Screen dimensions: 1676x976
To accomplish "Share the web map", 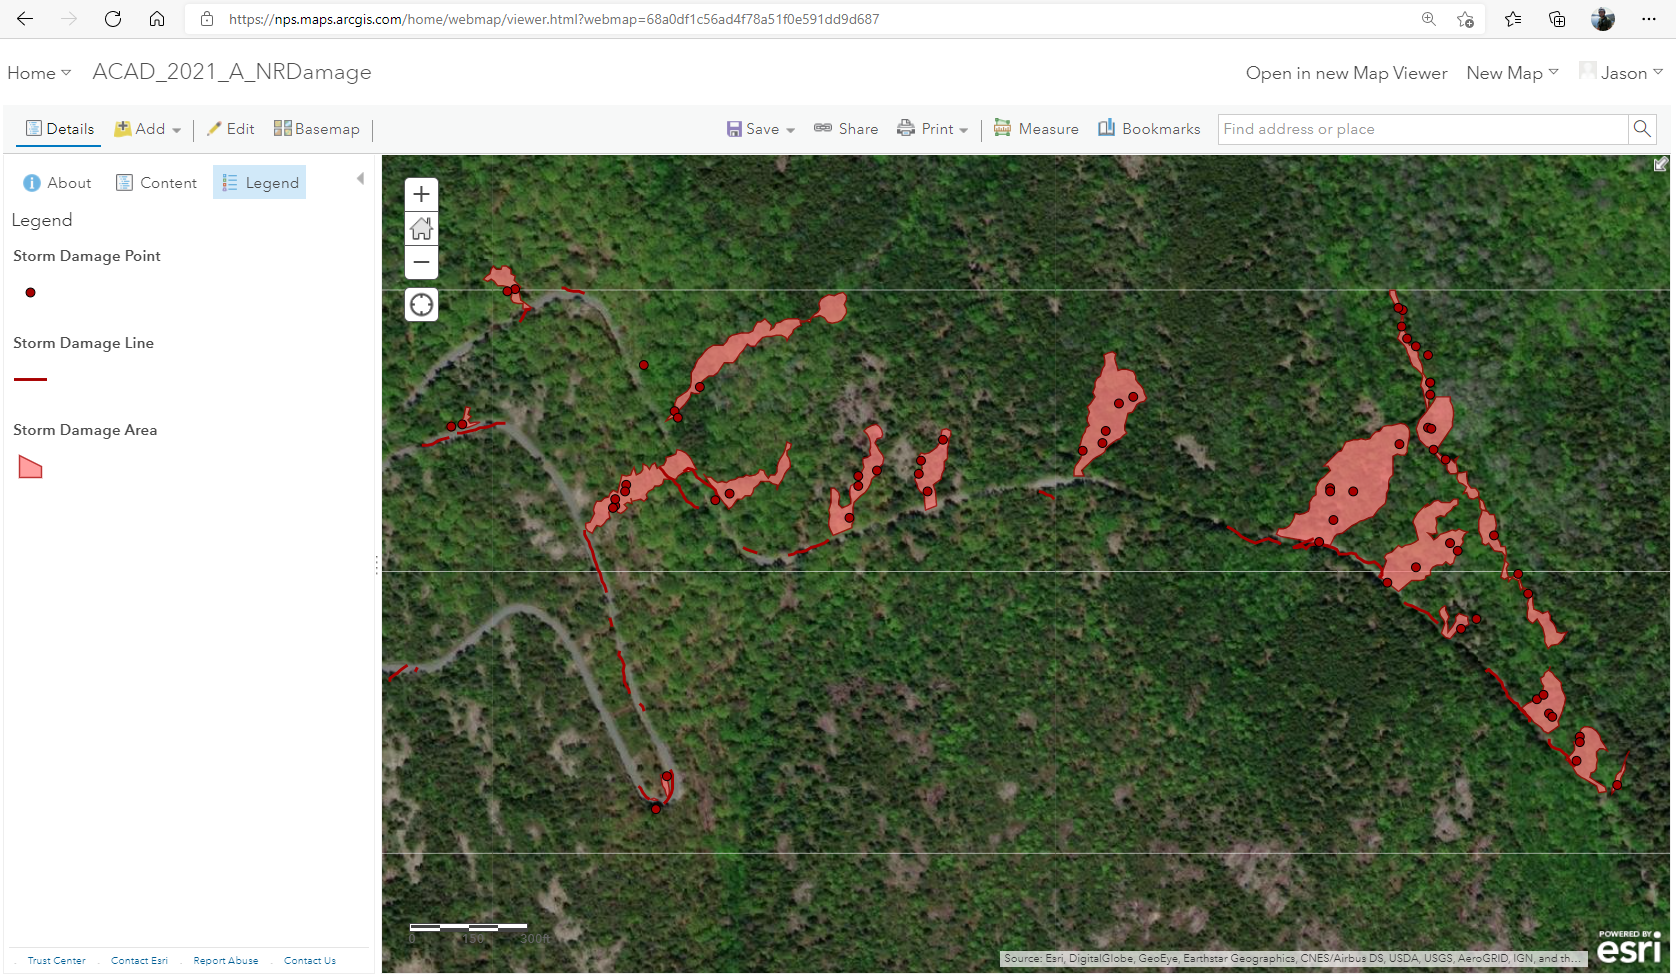I will 846,129.
